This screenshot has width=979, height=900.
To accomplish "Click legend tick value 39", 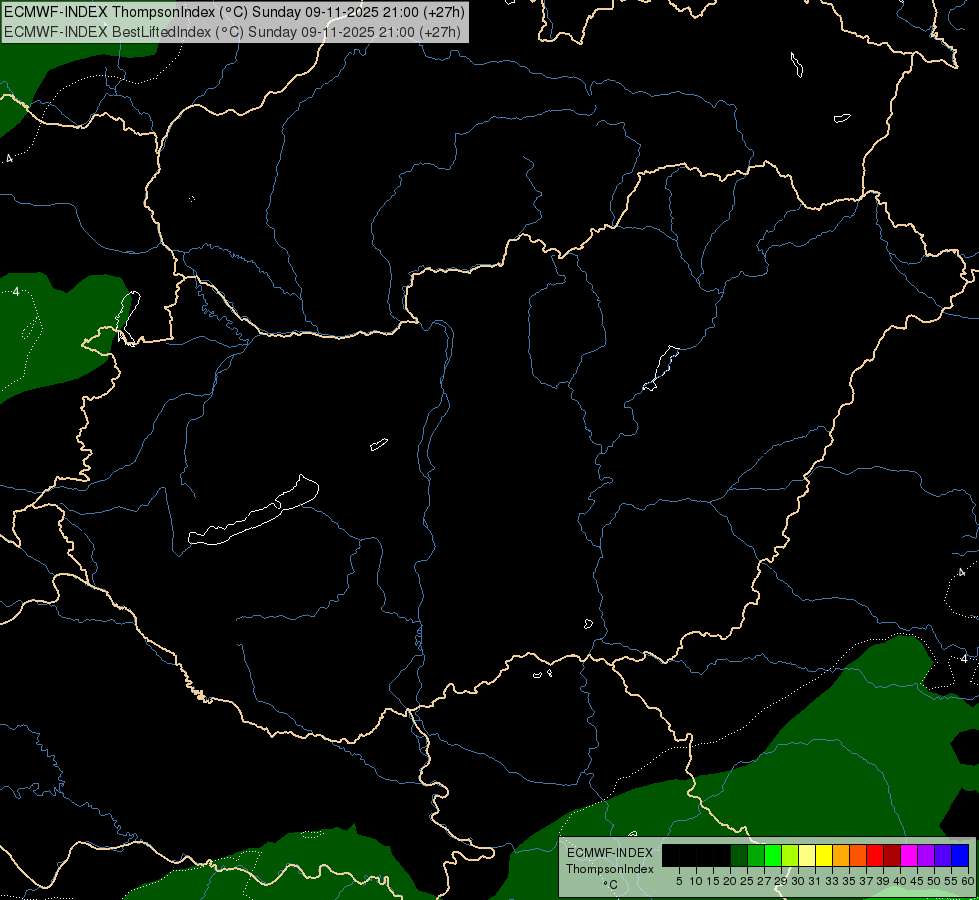I will click(x=883, y=881).
